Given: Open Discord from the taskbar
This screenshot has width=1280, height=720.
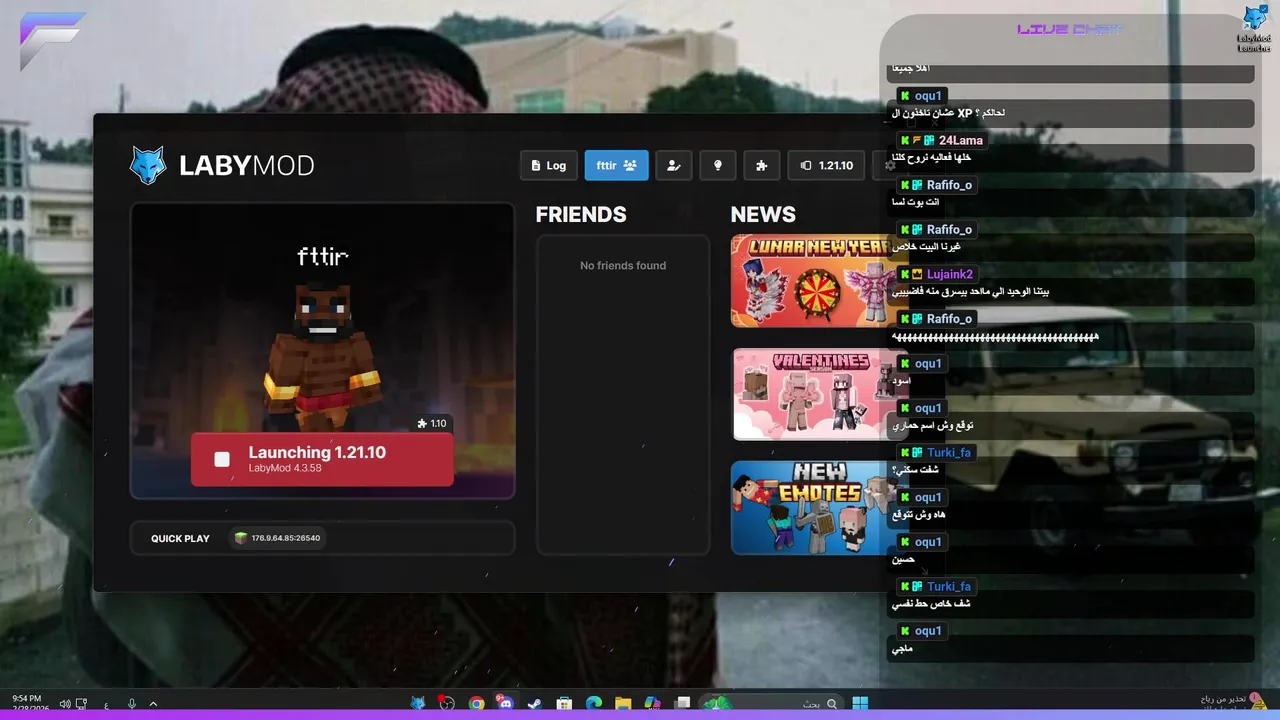Looking at the screenshot, I should (505, 703).
